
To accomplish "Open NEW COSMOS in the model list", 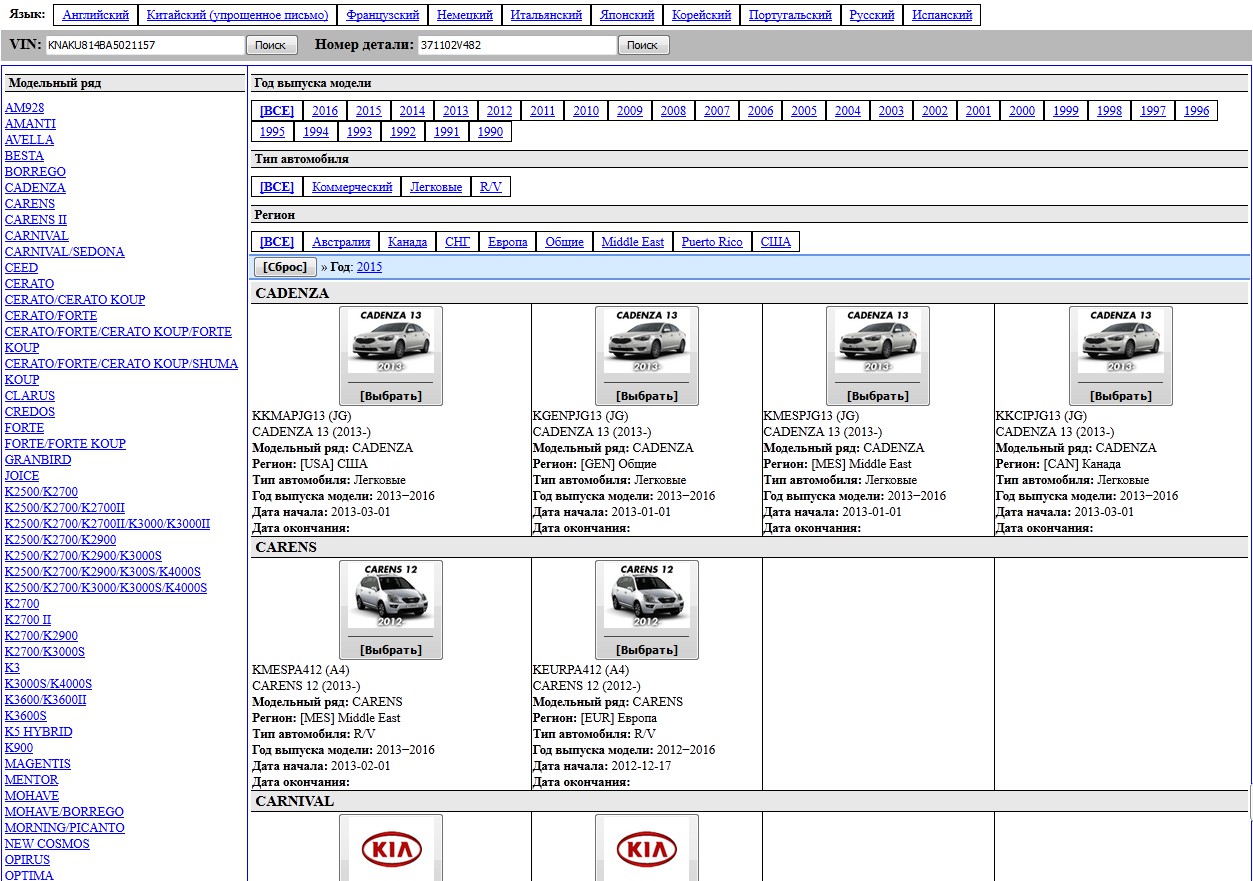I will [x=47, y=844].
